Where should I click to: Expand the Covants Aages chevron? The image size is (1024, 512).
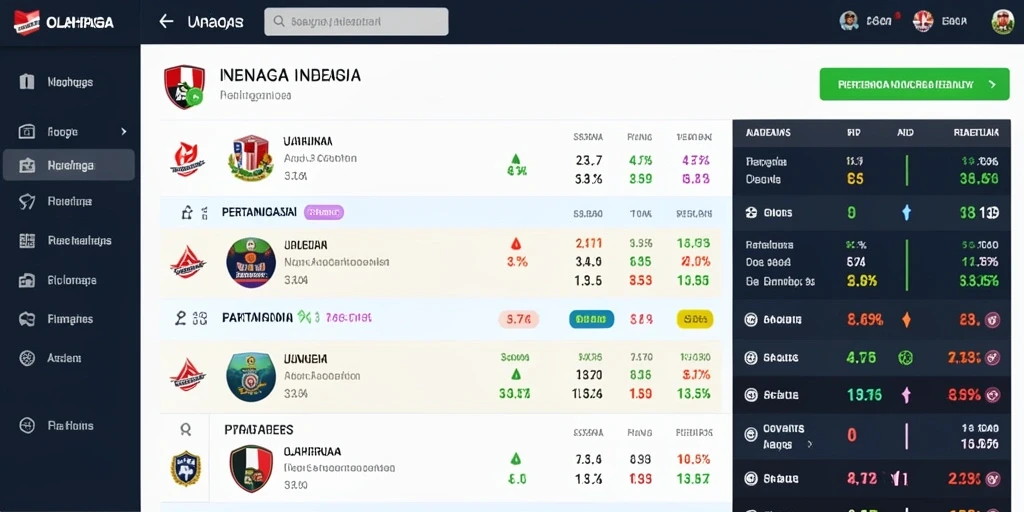click(x=810, y=444)
